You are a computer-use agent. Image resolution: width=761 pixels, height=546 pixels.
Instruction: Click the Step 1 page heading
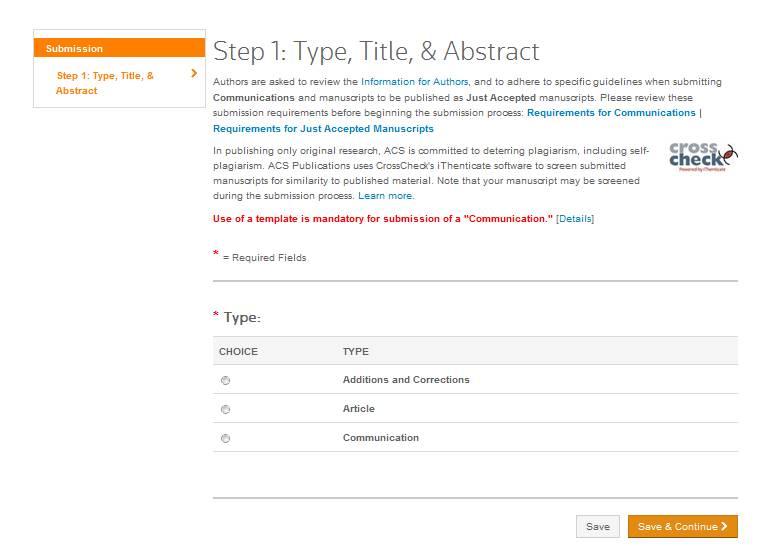(x=376, y=51)
